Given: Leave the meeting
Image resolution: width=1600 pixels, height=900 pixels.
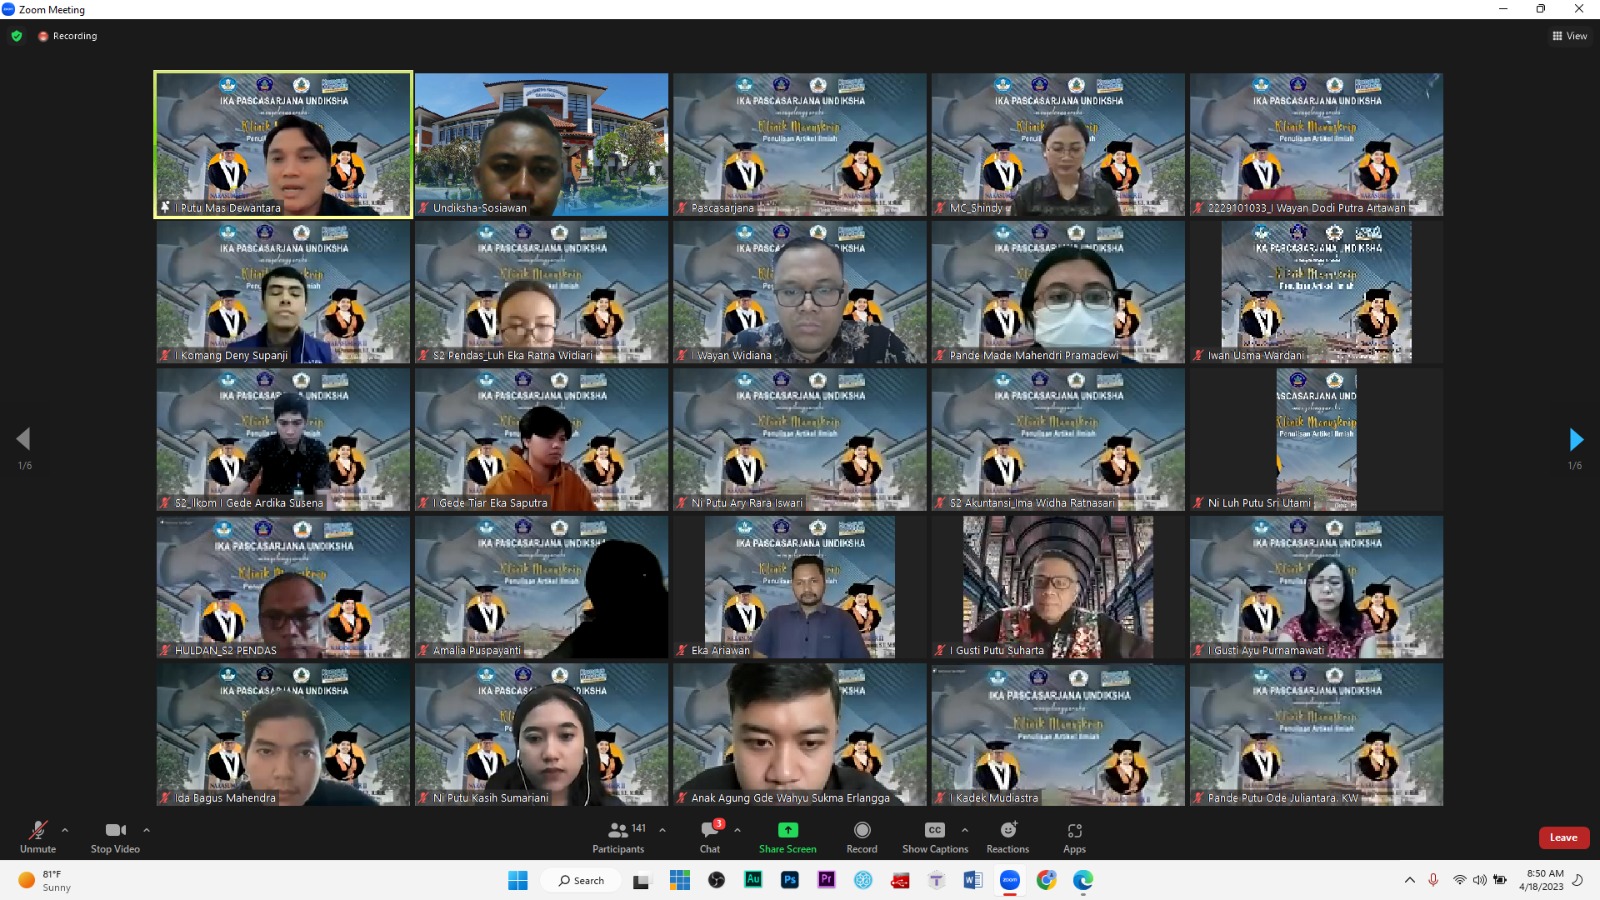Looking at the screenshot, I should click(1564, 838).
